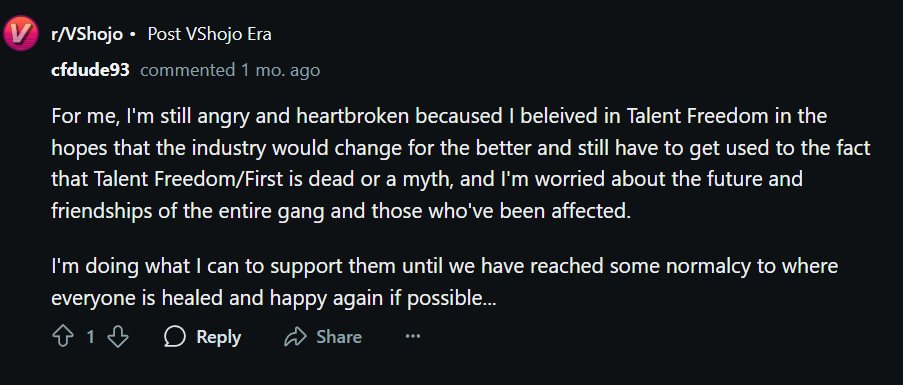View the cfdude93 user profile
The height and width of the screenshot is (385, 903).
[90, 71]
